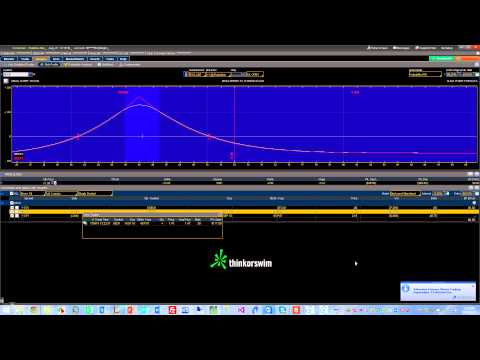Viewport: 480px width, 360px height.
Task: Toggle the checkbox left of the risk graph header
Action: pos(6,81)
